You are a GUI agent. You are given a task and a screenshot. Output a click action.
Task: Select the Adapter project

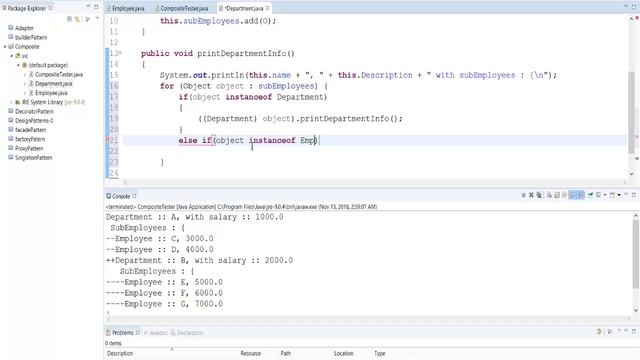click(x=24, y=28)
